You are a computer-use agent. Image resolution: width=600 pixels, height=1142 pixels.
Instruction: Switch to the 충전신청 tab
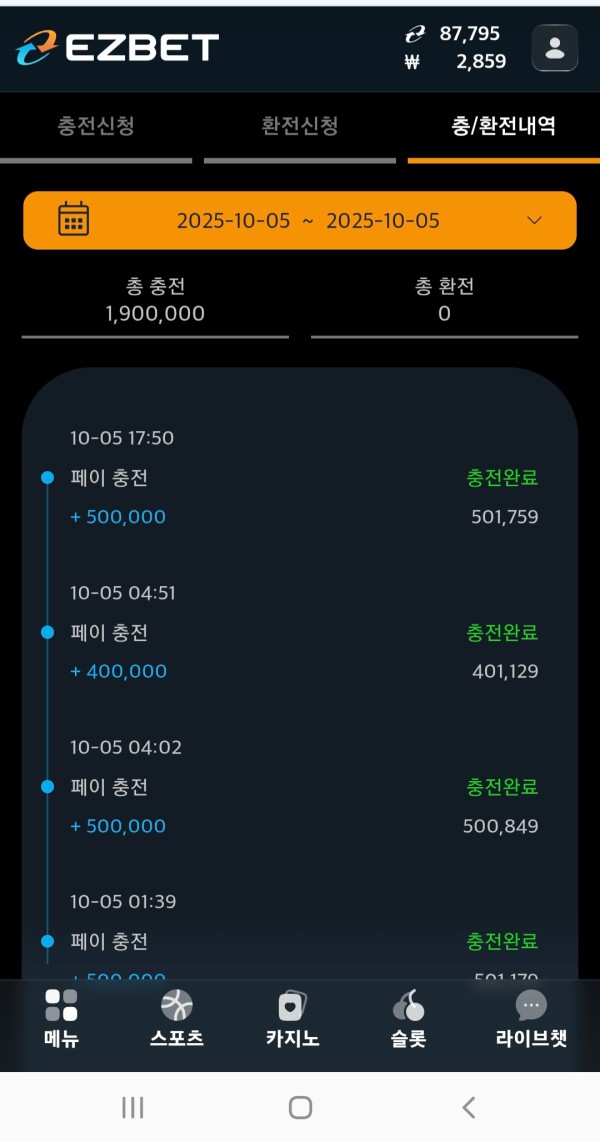96,126
